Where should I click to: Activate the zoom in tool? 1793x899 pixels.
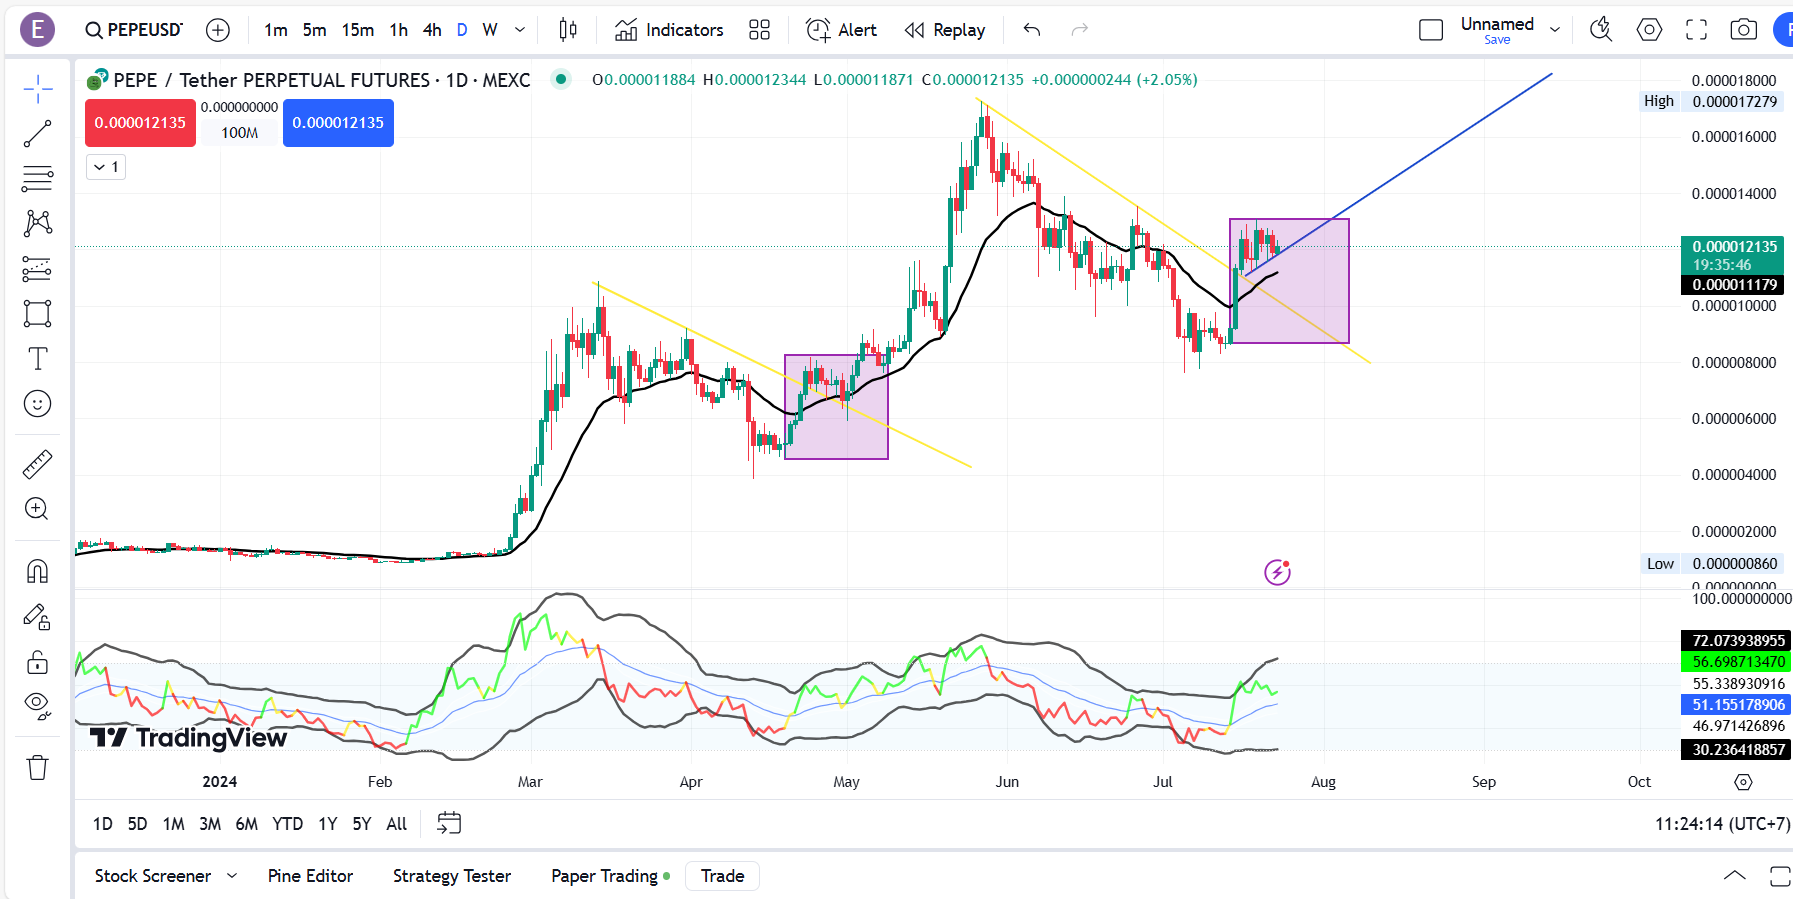pos(38,509)
